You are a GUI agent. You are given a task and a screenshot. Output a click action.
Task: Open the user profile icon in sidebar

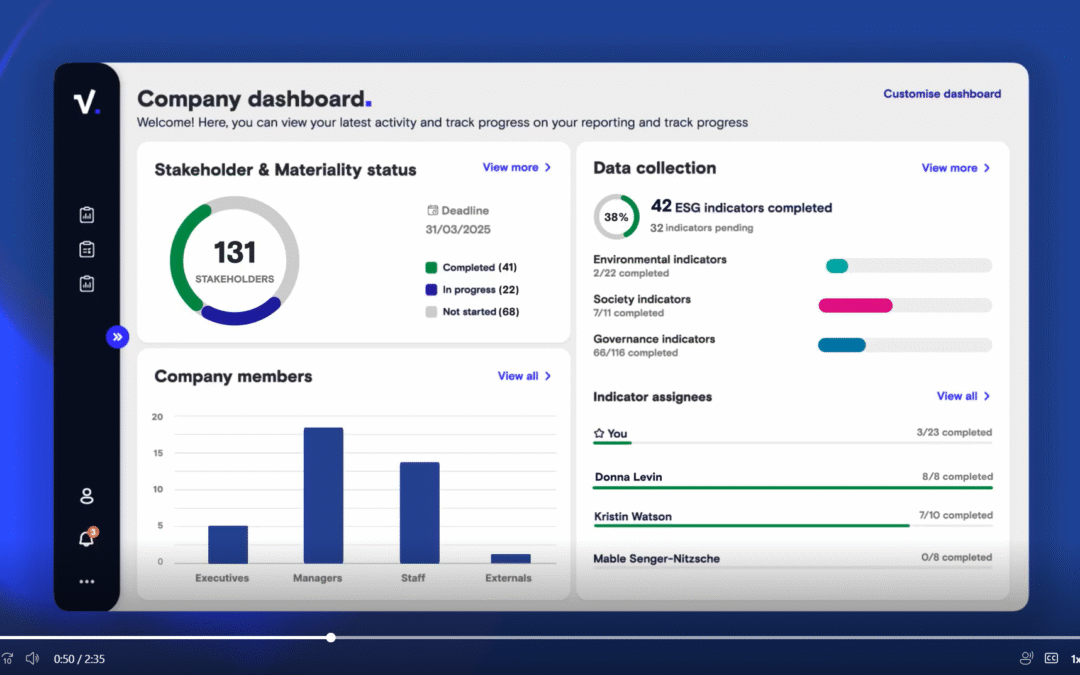pos(86,496)
